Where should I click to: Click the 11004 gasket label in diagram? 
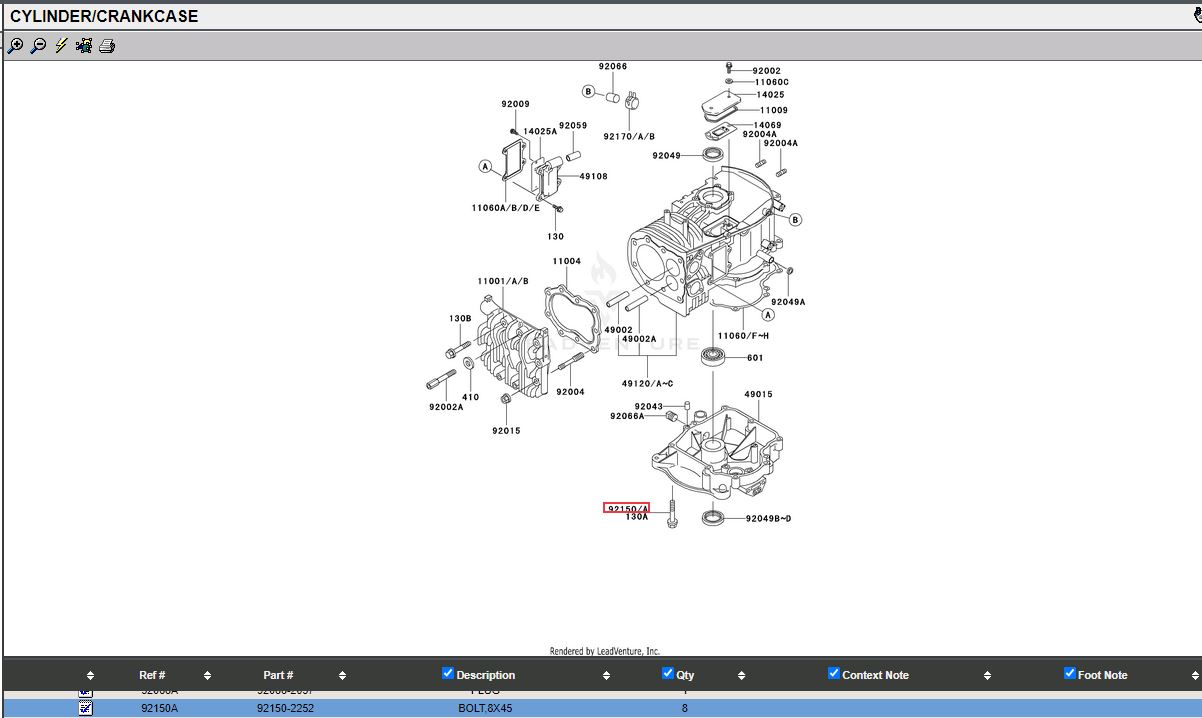click(566, 262)
